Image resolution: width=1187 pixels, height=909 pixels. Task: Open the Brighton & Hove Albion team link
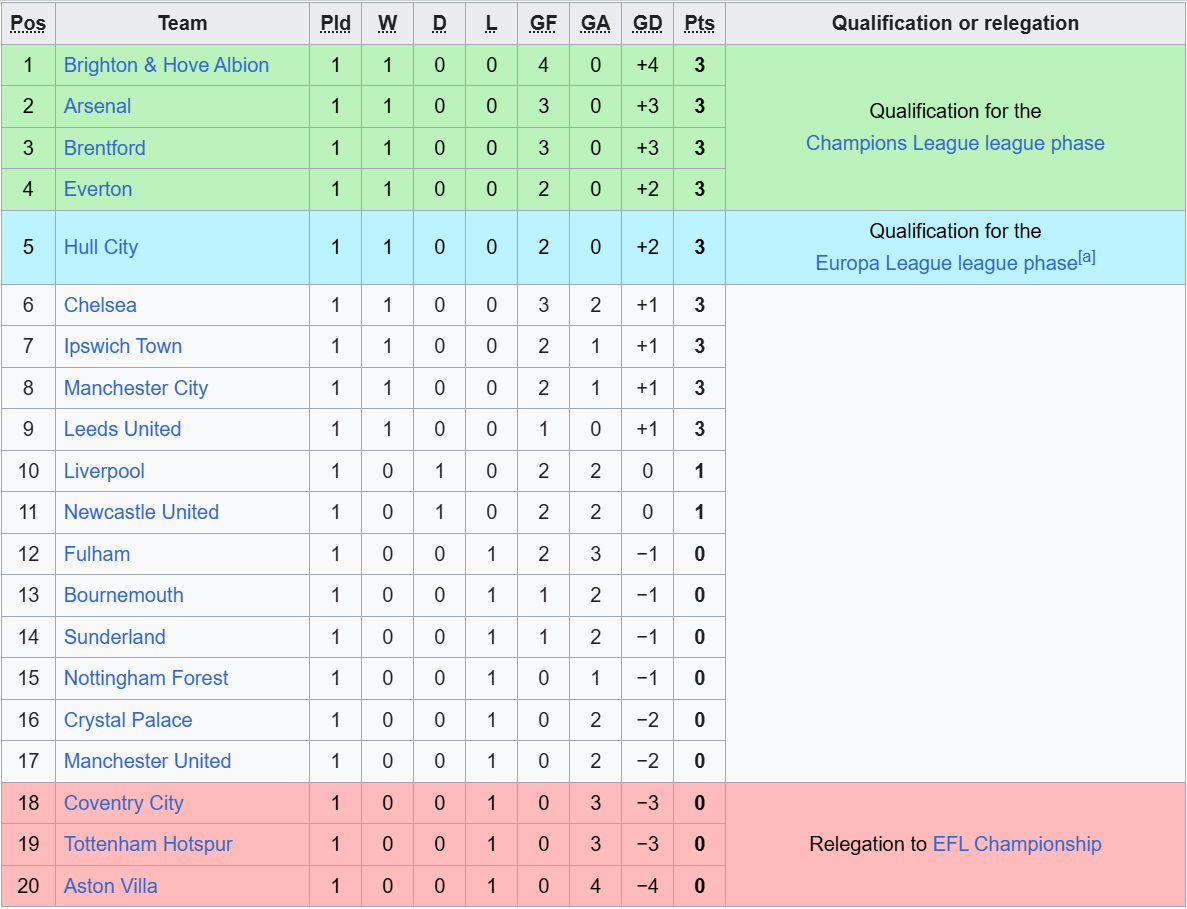point(166,65)
